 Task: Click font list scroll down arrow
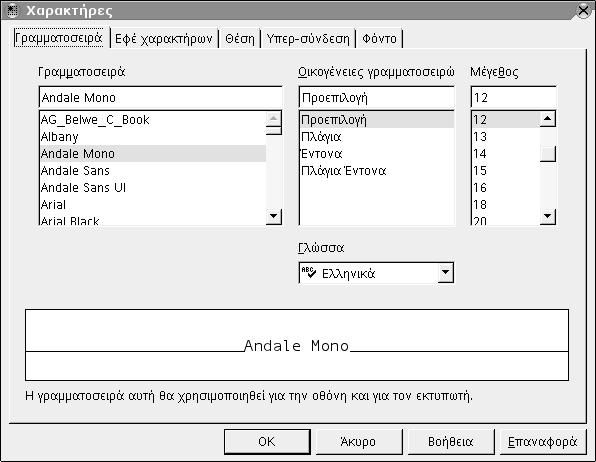pos(273,217)
